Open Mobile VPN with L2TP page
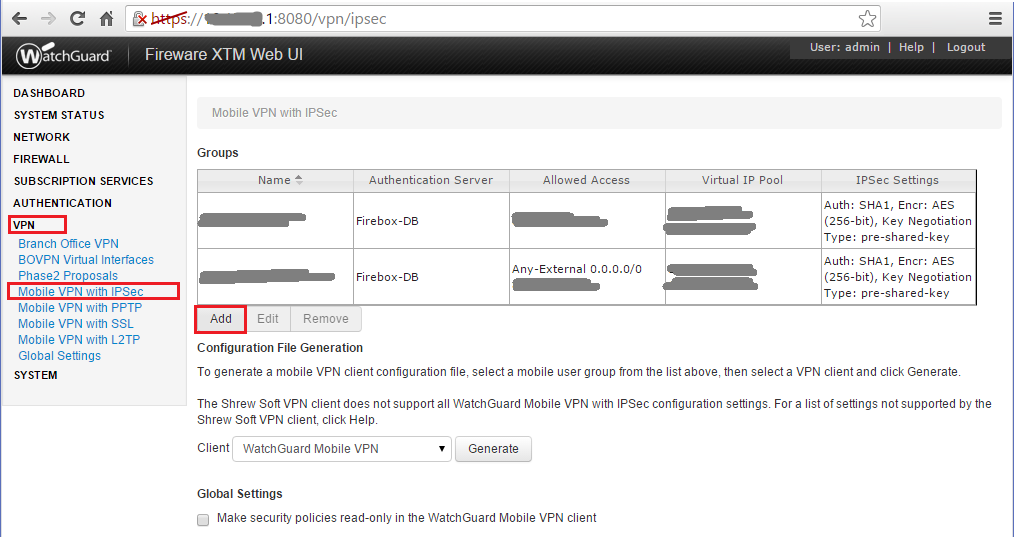 tap(79, 340)
